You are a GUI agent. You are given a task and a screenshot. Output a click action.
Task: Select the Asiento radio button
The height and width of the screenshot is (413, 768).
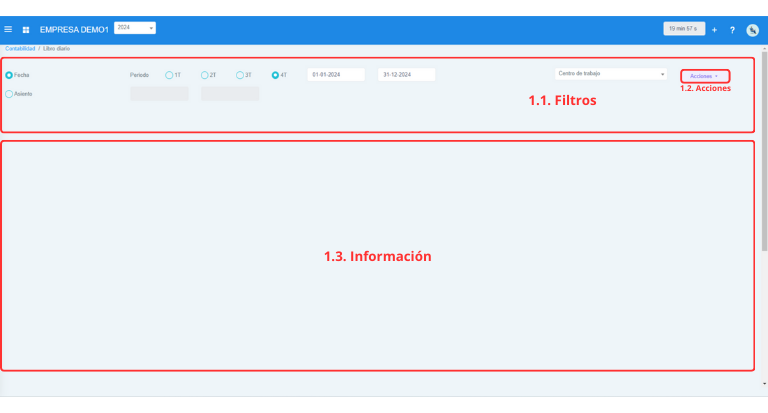(x=9, y=94)
